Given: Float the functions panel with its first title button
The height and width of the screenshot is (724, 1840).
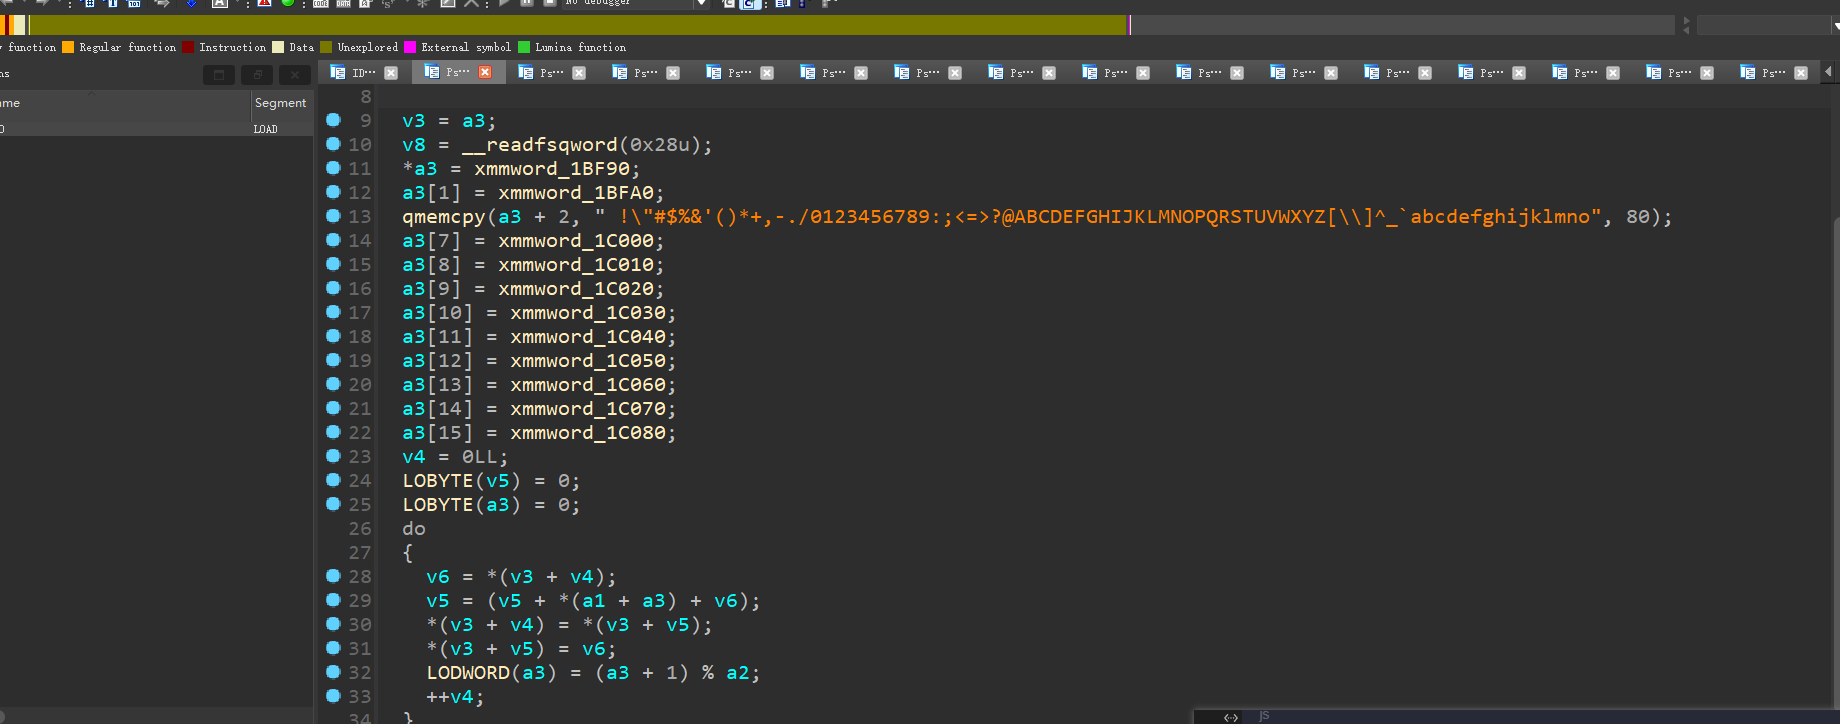Looking at the screenshot, I should (219, 75).
